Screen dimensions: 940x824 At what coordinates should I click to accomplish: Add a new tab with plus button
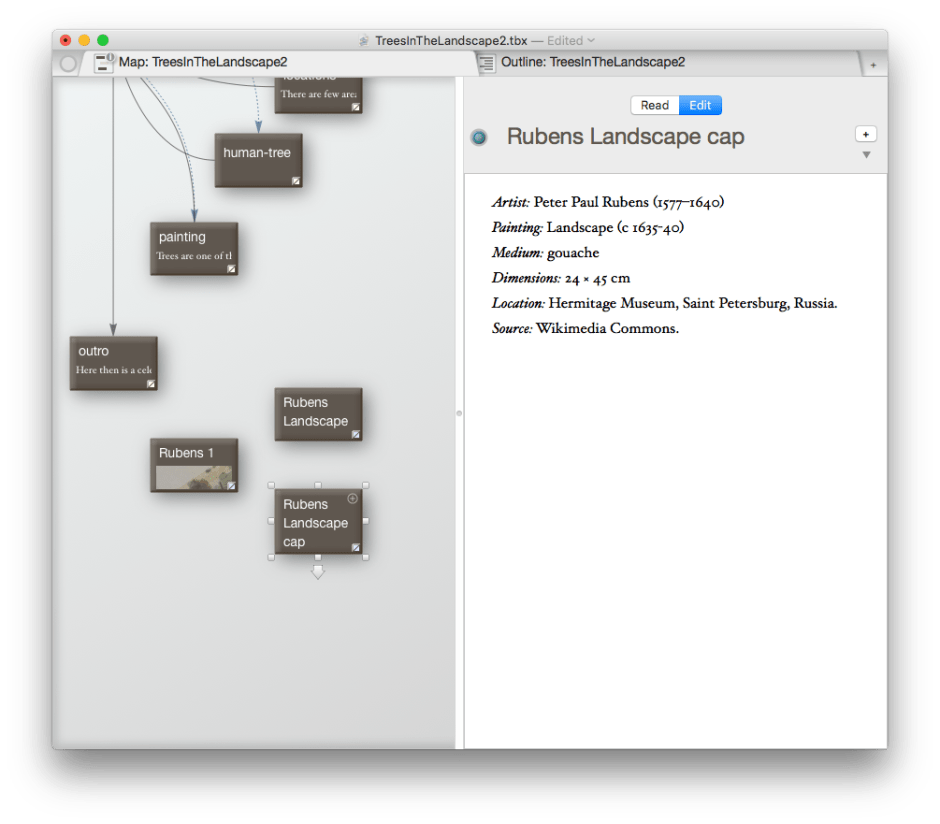pyautogui.click(x=873, y=64)
